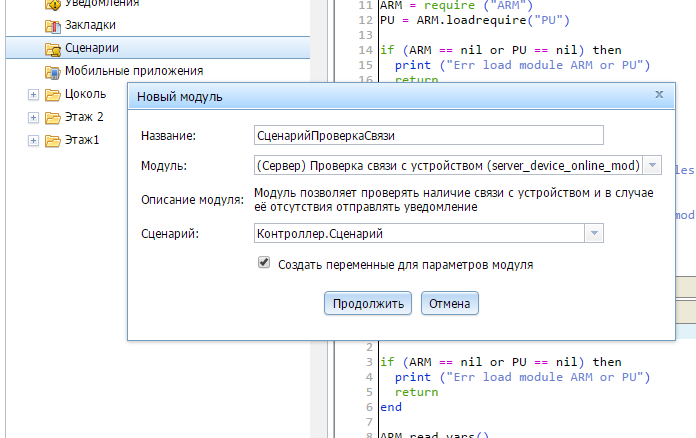696x438 pixels.
Task: Select Этаж 2 tree item label
Action: point(84,117)
